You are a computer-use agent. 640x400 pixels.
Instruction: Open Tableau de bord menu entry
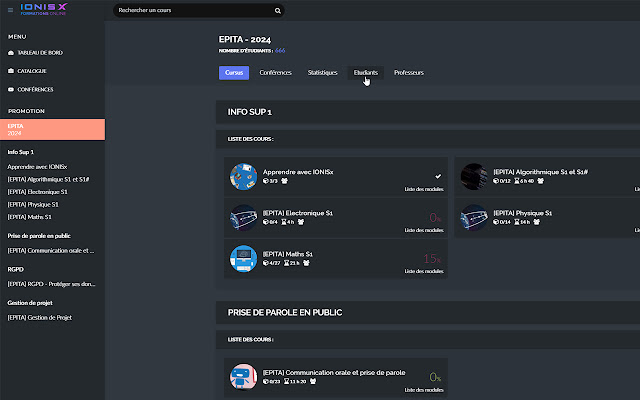pos(40,53)
